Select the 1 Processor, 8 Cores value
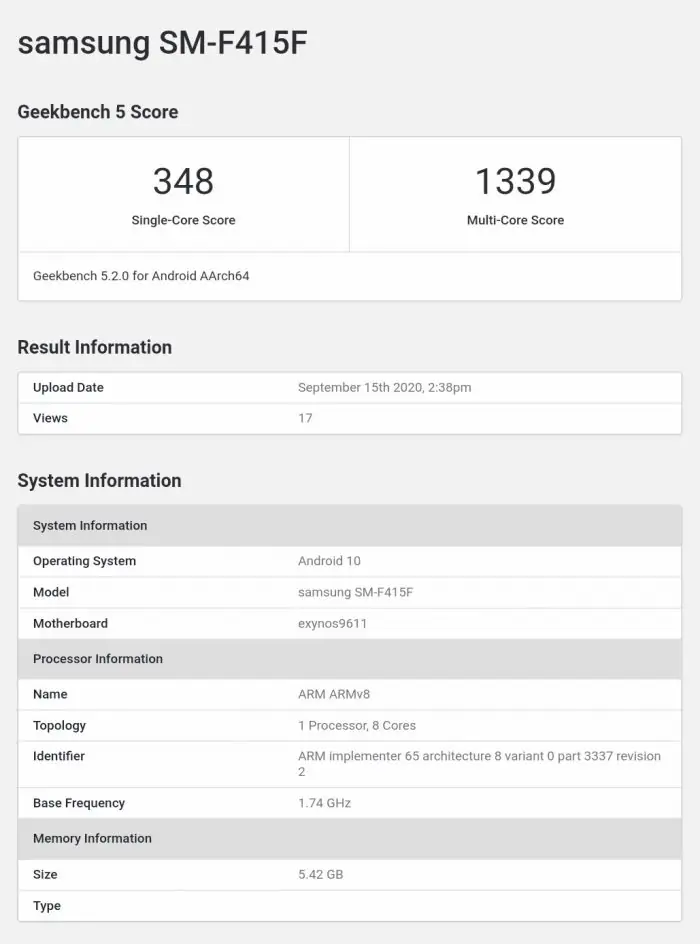This screenshot has width=700, height=944. pos(356,725)
